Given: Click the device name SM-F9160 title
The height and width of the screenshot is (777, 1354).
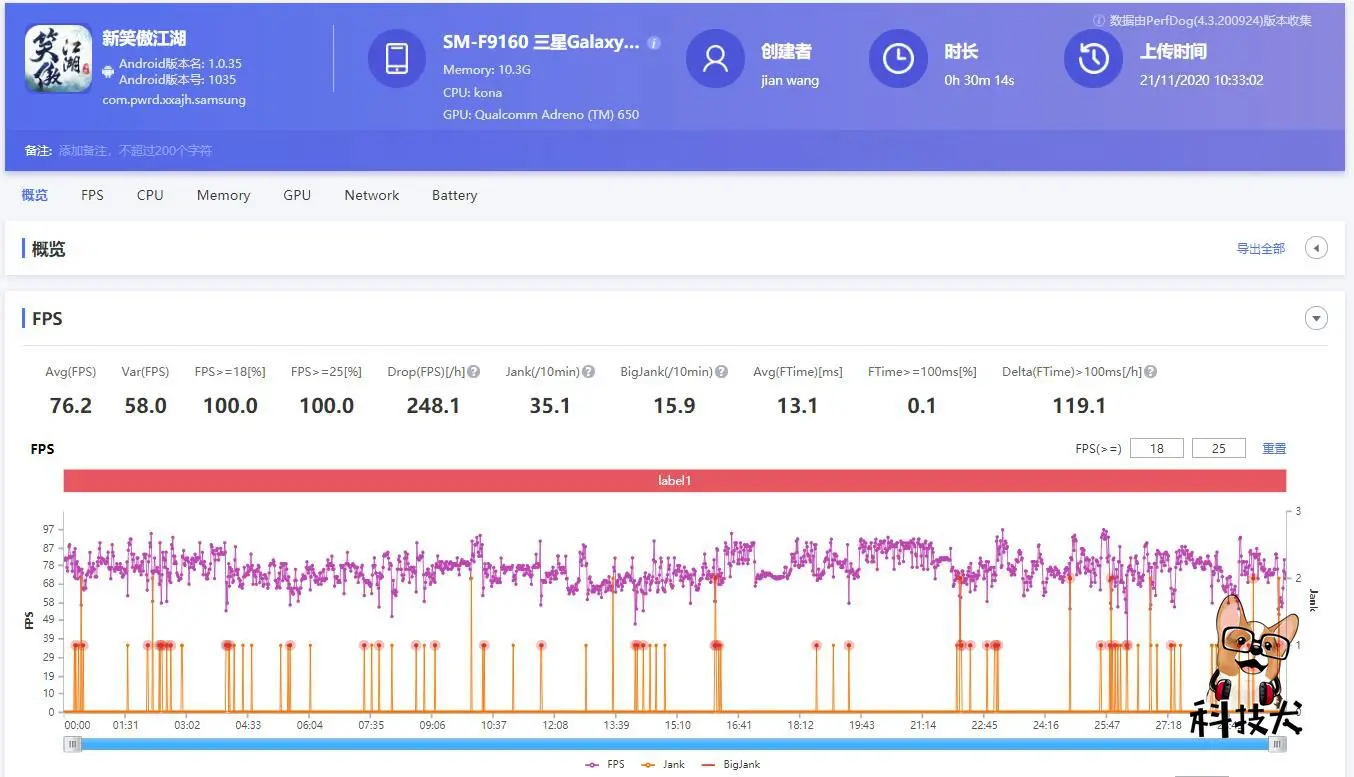Looking at the screenshot, I should tap(541, 43).
